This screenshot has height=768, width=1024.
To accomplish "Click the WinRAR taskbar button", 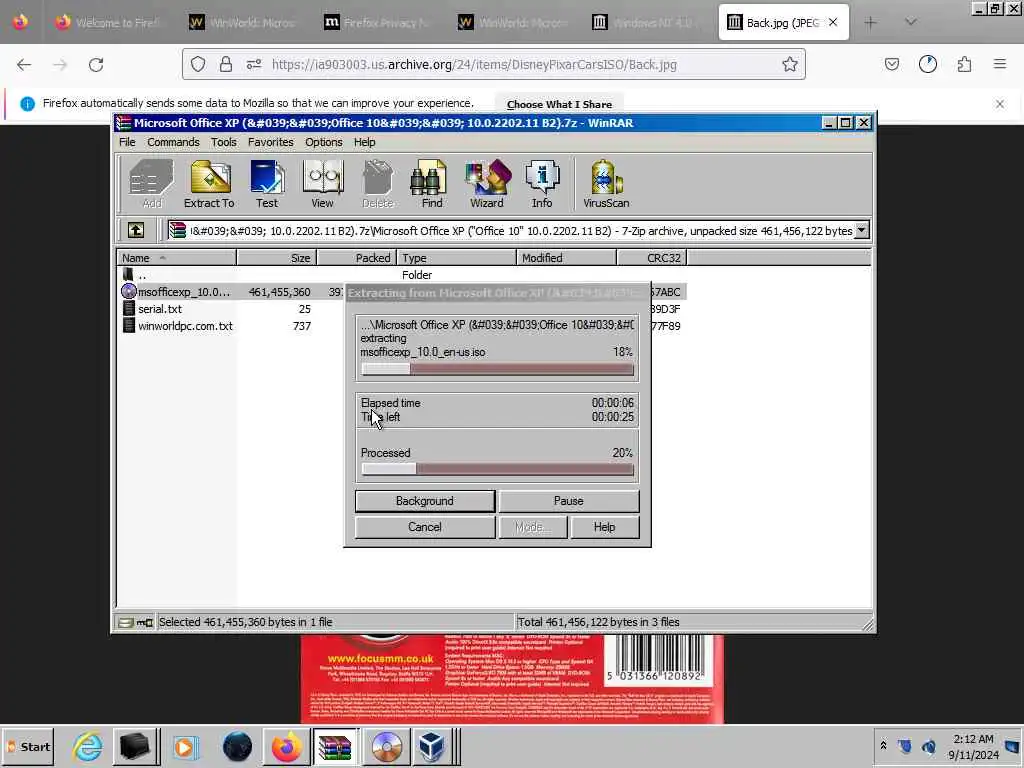I will 335,746.
